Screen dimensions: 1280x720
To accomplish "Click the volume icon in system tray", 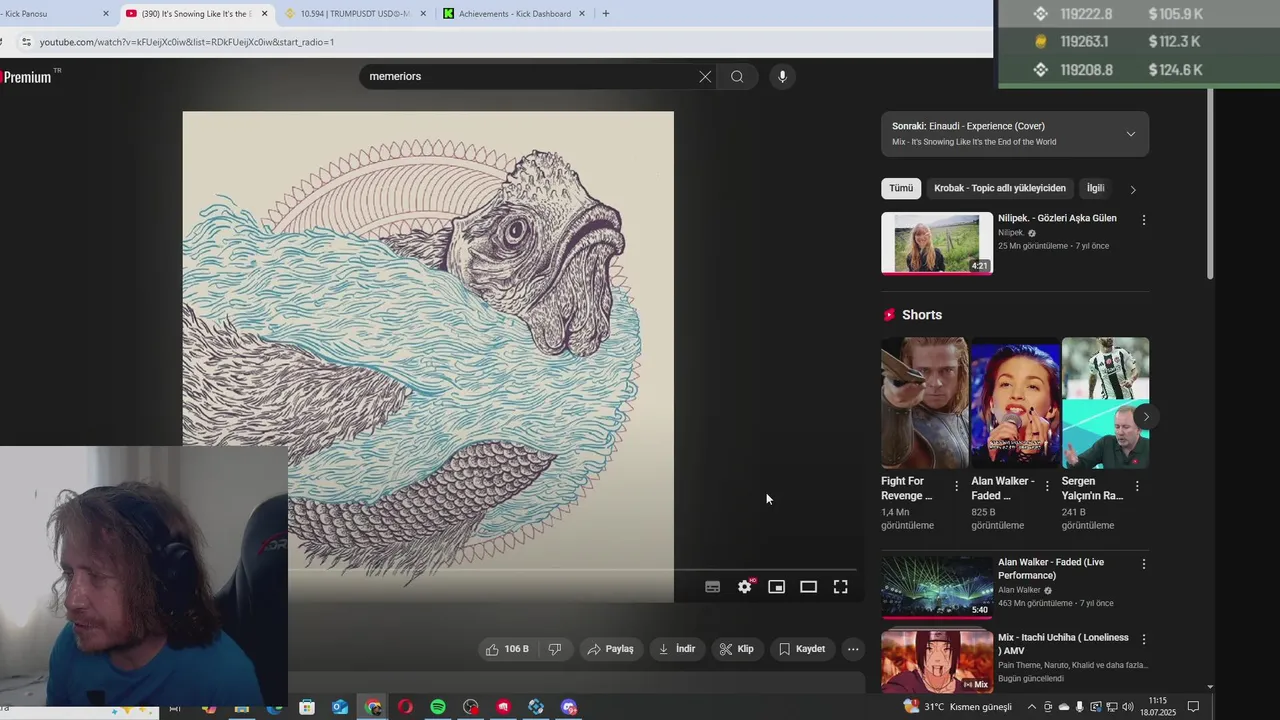I will click(1128, 707).
